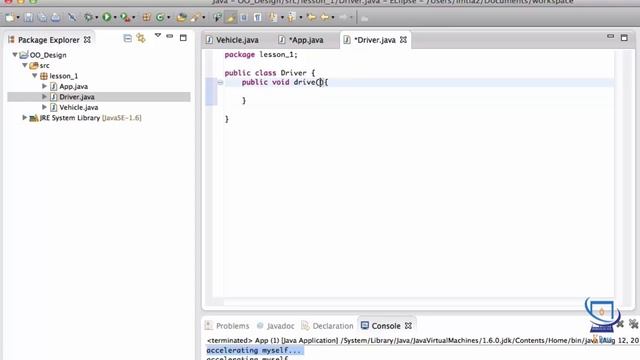The height and width of the screenshot is (360, 640).
Task: Click the New Java Package toolbar icon
Action: (147, 17)
